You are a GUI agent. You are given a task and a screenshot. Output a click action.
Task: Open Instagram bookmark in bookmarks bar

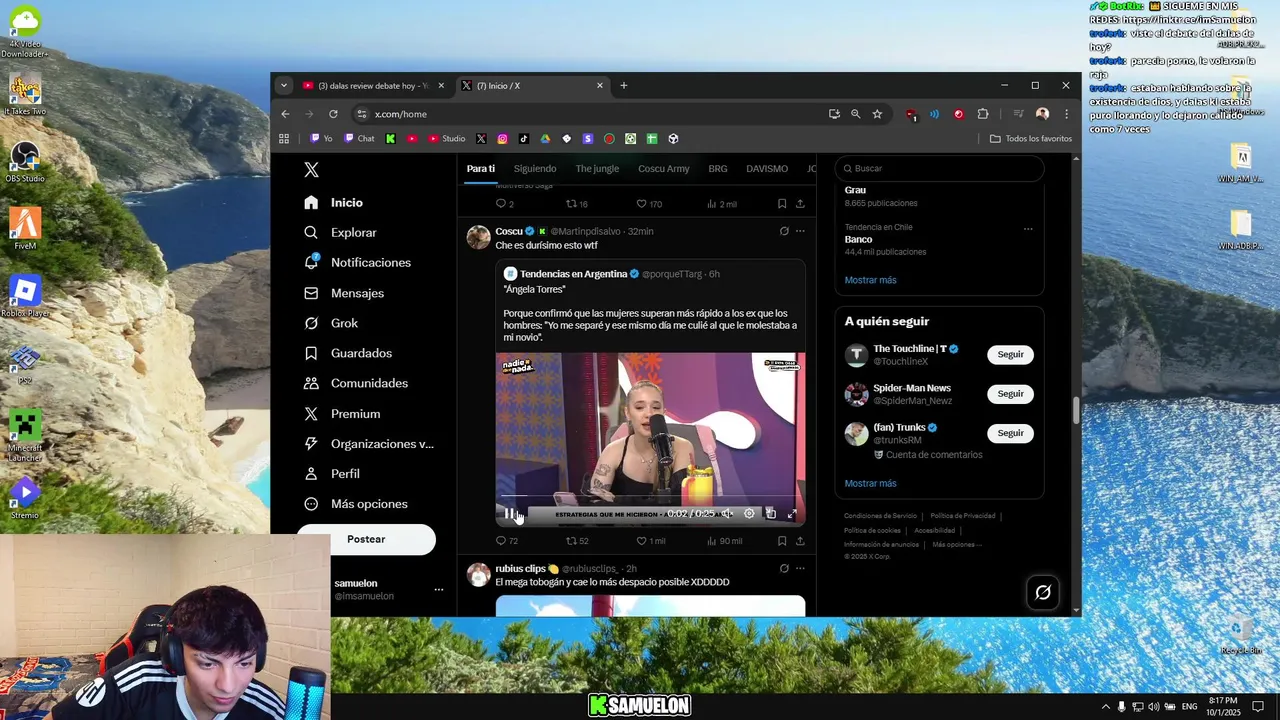pyautogui.click(x=502, y=139)
